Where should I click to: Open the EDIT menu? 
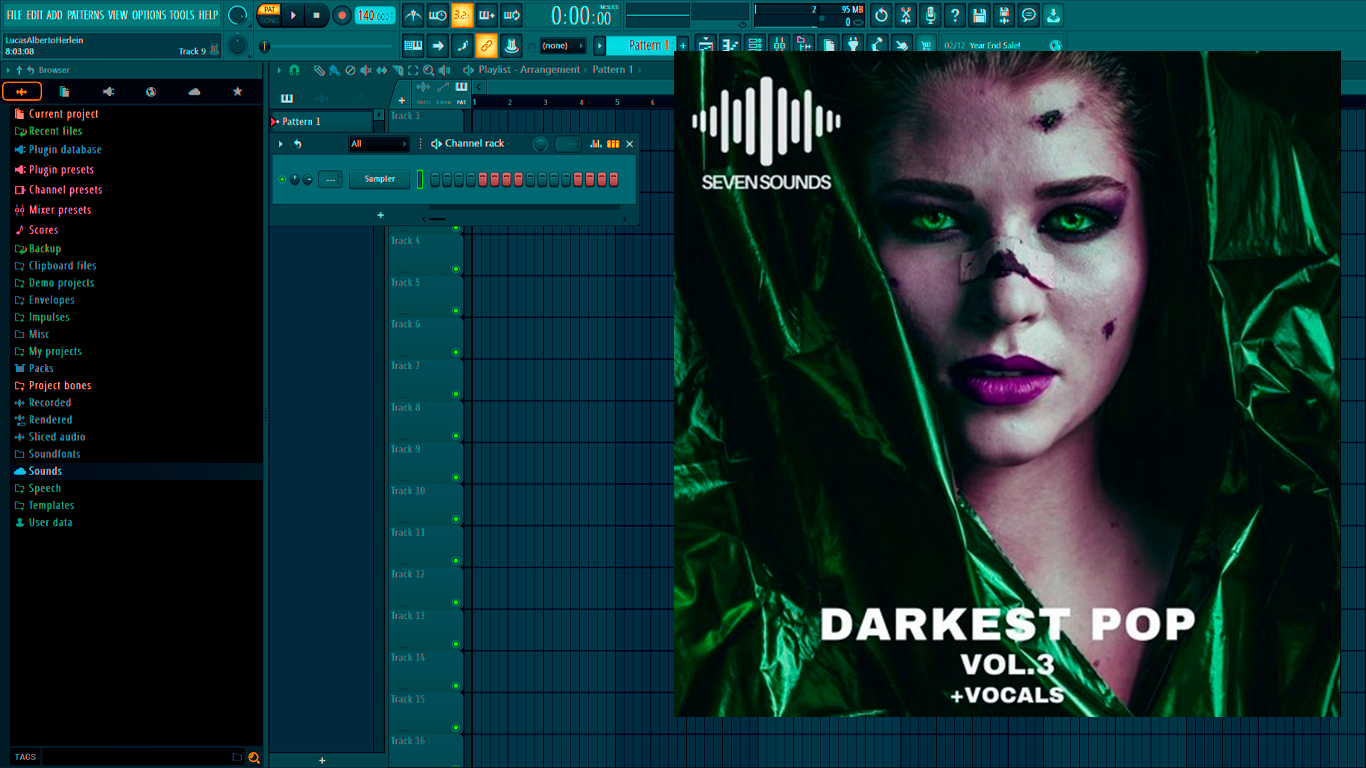[x=34, y=15]
